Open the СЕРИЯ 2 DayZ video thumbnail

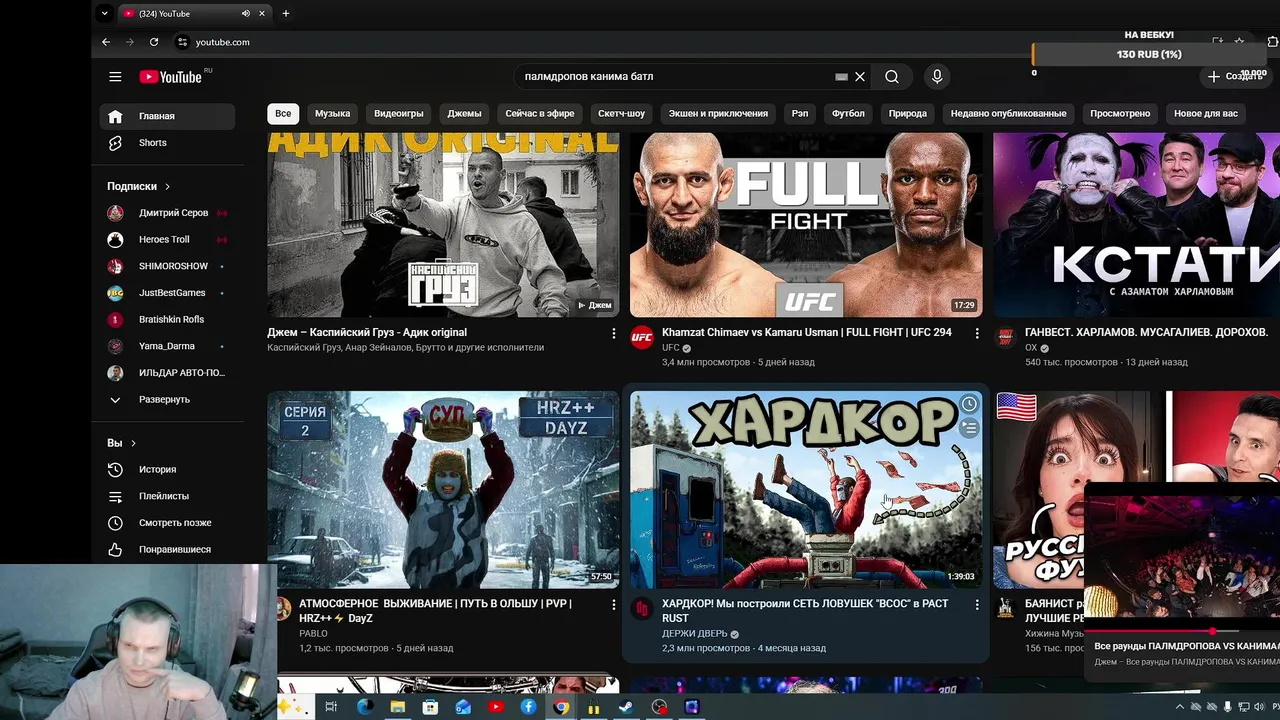(x=443, y=489)
